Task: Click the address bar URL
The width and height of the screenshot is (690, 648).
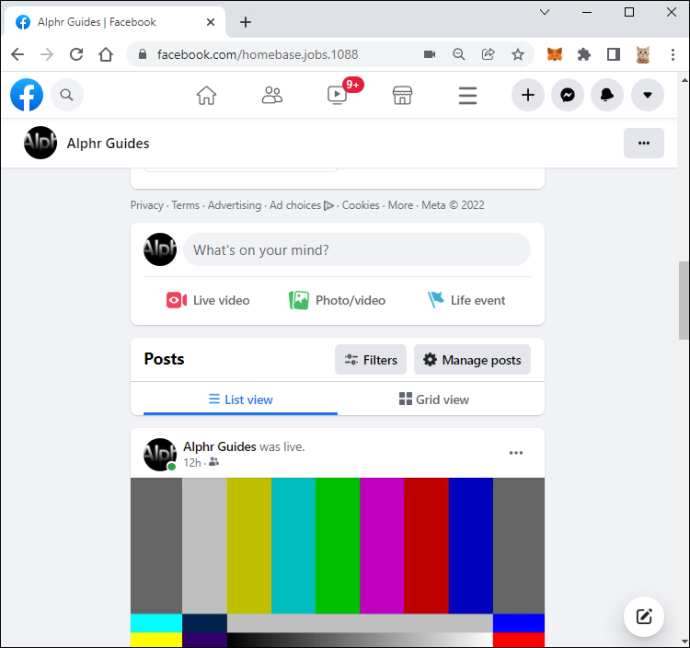Action: pos(257,55)
